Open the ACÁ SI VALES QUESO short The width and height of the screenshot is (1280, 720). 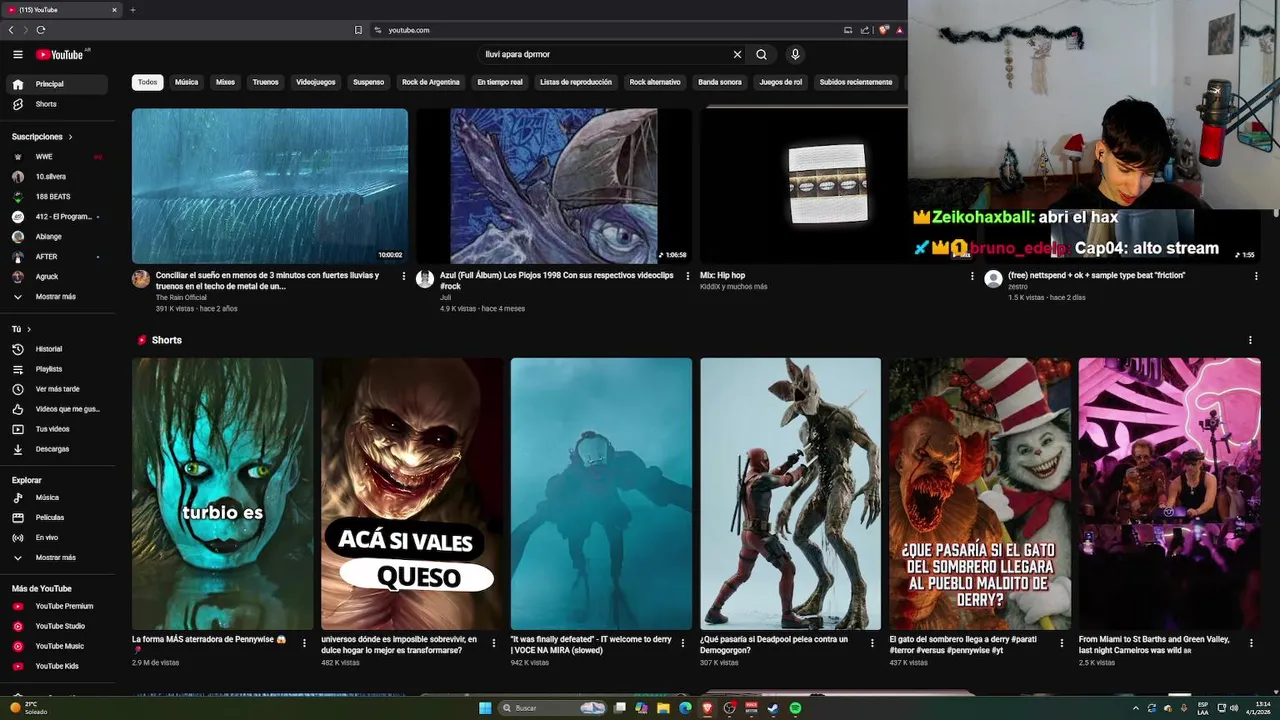tap(412, 494)
